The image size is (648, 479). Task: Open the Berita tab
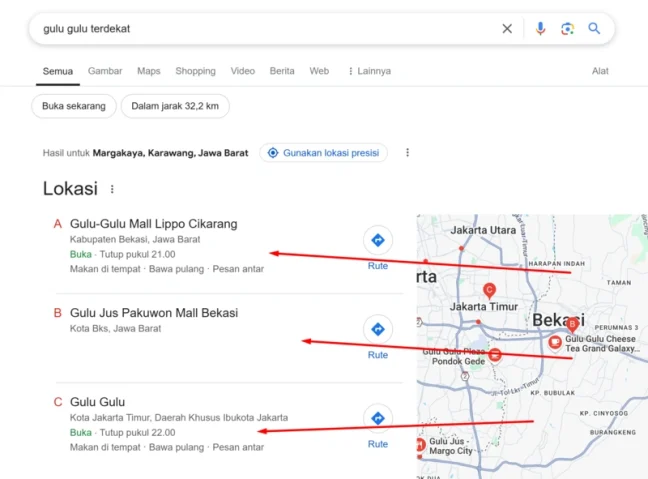pos(282,71)
